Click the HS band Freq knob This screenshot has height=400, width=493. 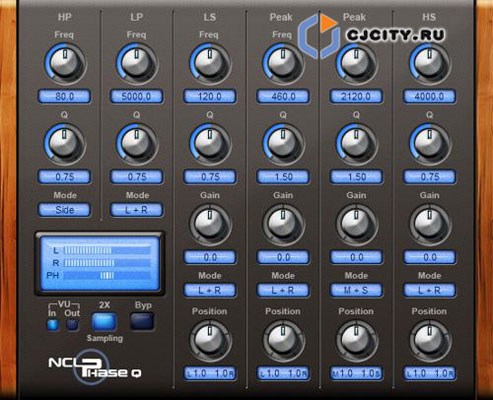point(430,63)
